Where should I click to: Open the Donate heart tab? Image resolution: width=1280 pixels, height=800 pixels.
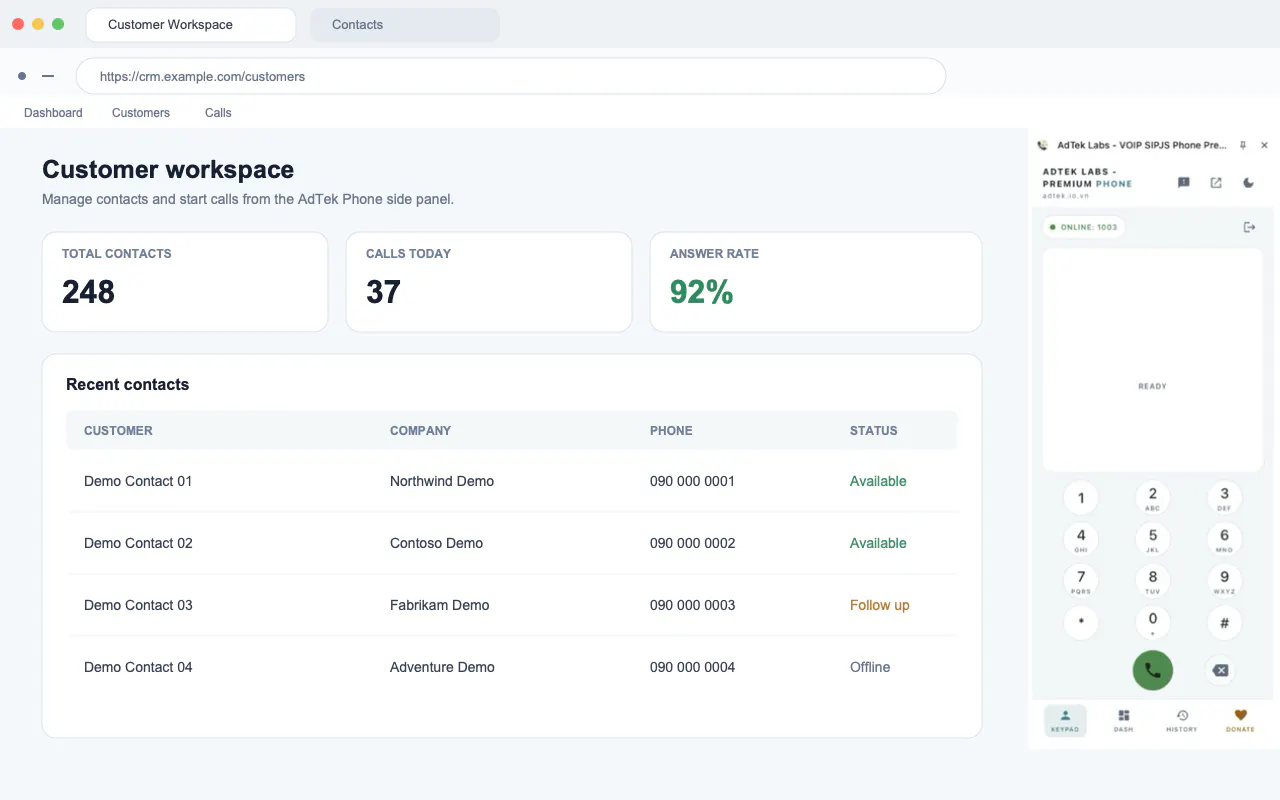coord(1240,721)
